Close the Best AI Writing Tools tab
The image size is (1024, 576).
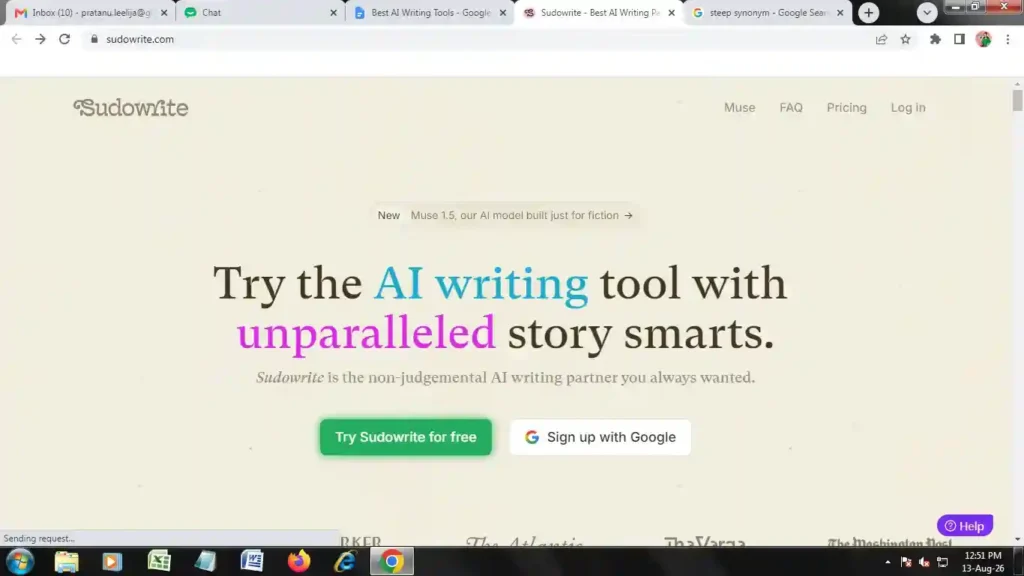coord(503,12)
